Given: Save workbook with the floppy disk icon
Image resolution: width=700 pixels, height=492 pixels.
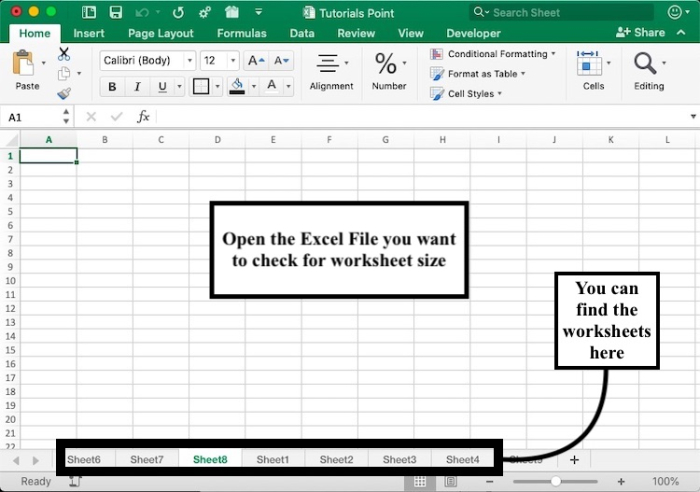Looking at the screenshot, I should coord(116,12).
